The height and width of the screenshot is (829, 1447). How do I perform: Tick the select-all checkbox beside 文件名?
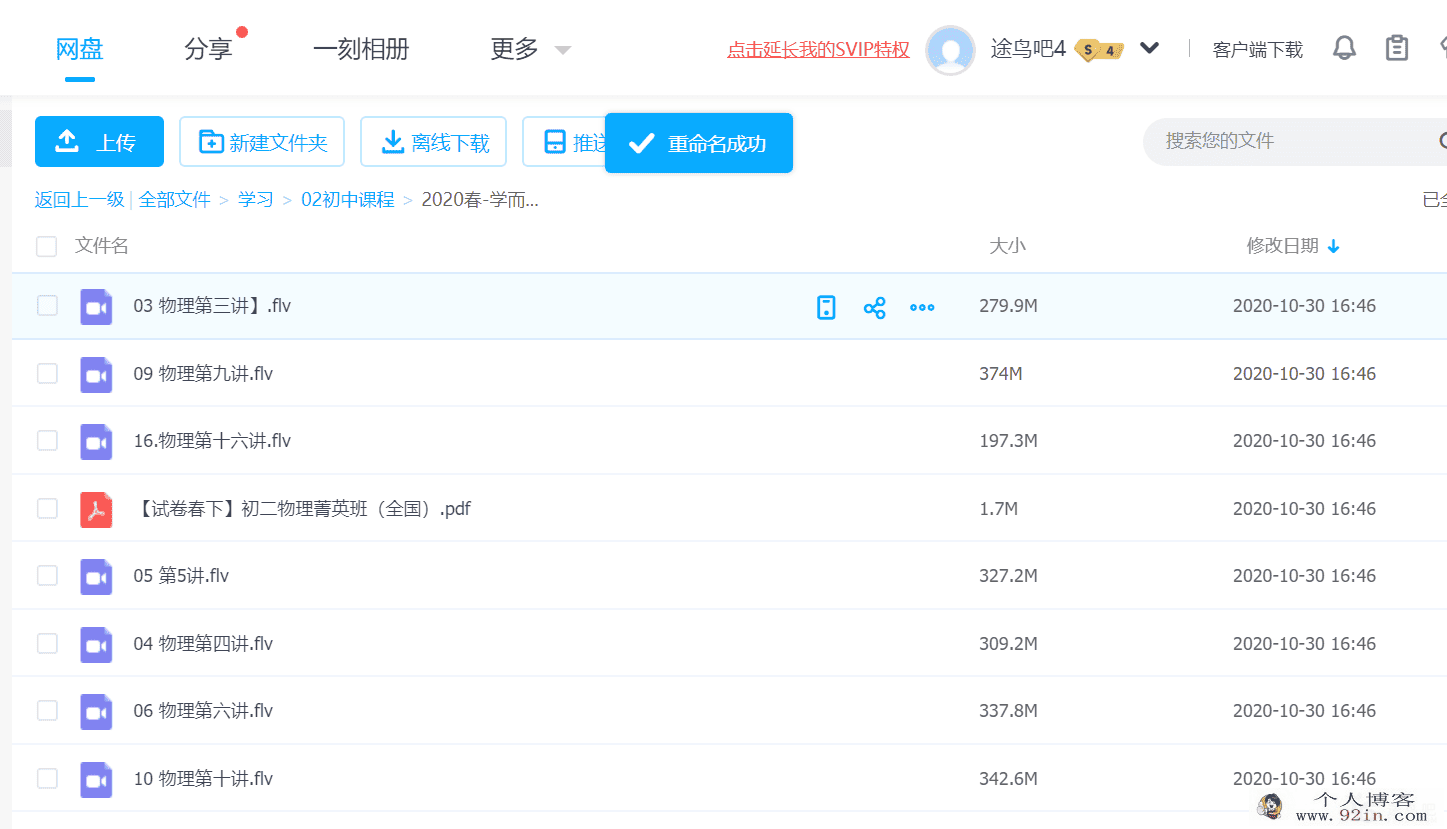tap(46, 246)
